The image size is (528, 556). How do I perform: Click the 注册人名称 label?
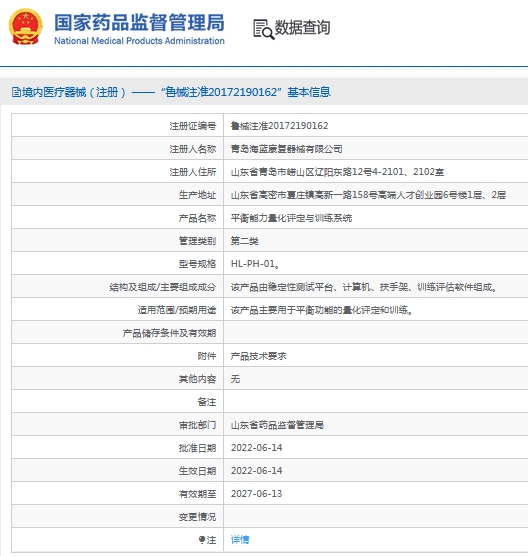[x=193, y=149]
